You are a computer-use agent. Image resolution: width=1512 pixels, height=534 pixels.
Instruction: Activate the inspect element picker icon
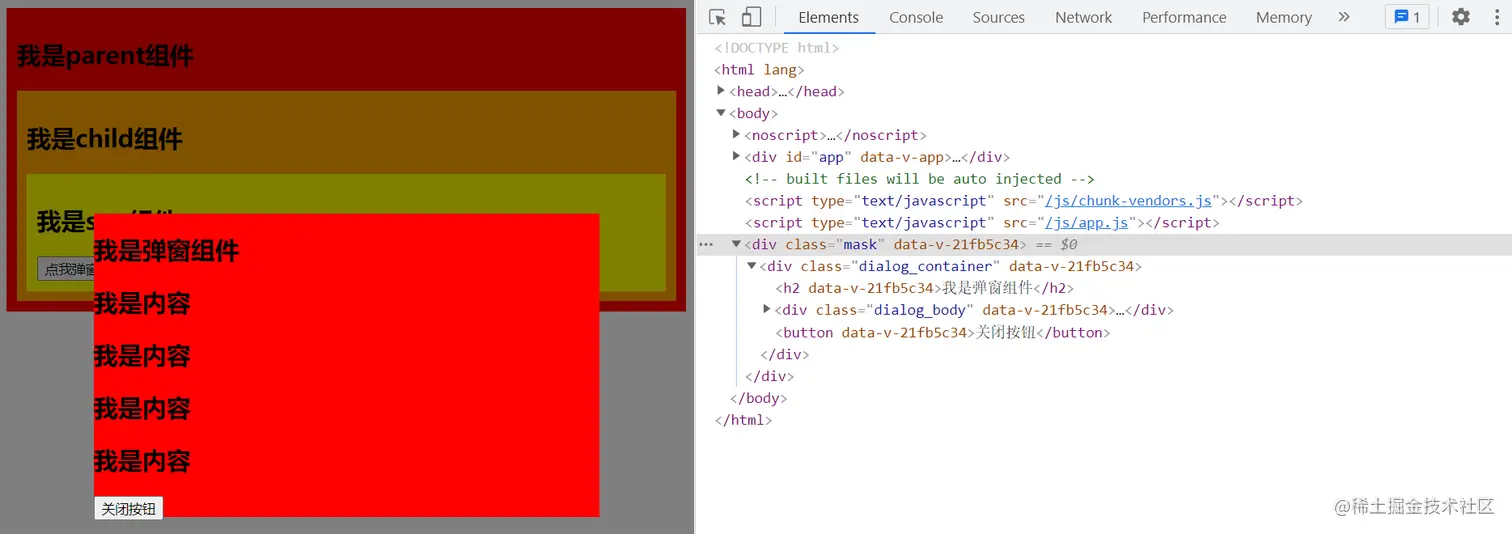[x=717, y=17]
